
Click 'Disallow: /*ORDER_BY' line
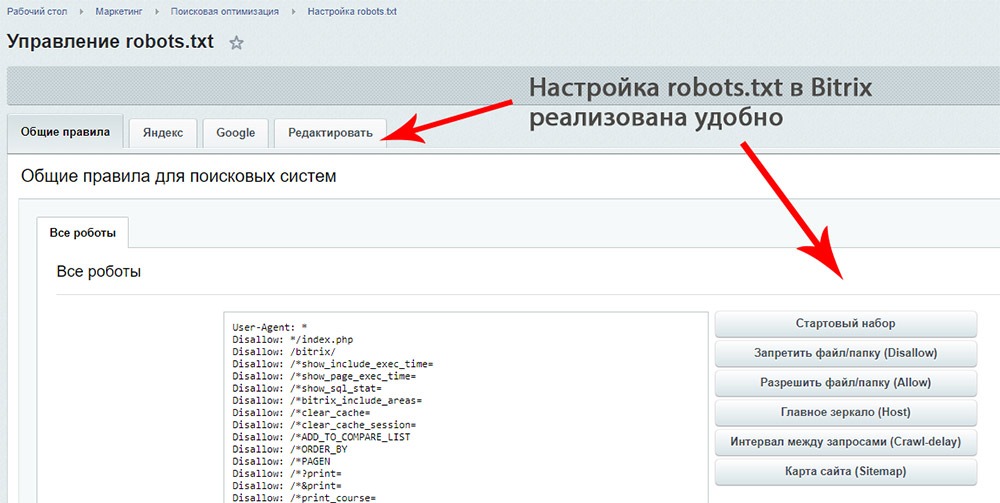click(x=290, y=449)
